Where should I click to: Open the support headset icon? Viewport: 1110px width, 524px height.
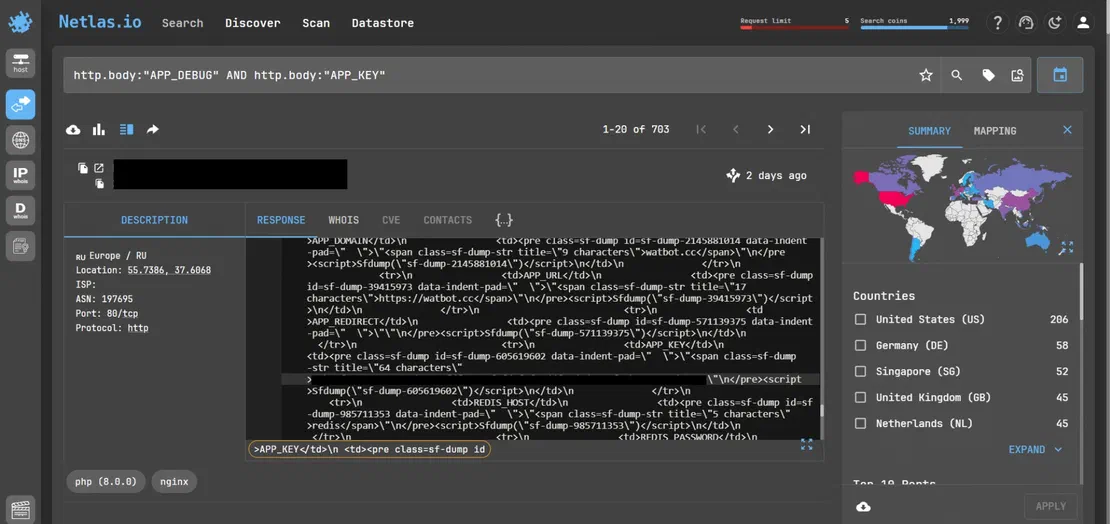click(x=1026, y=23)
